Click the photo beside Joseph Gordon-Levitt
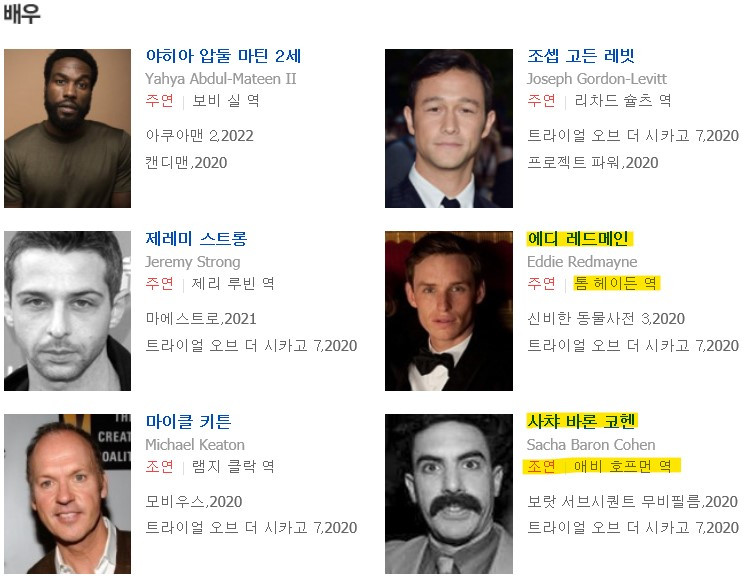 449,128
